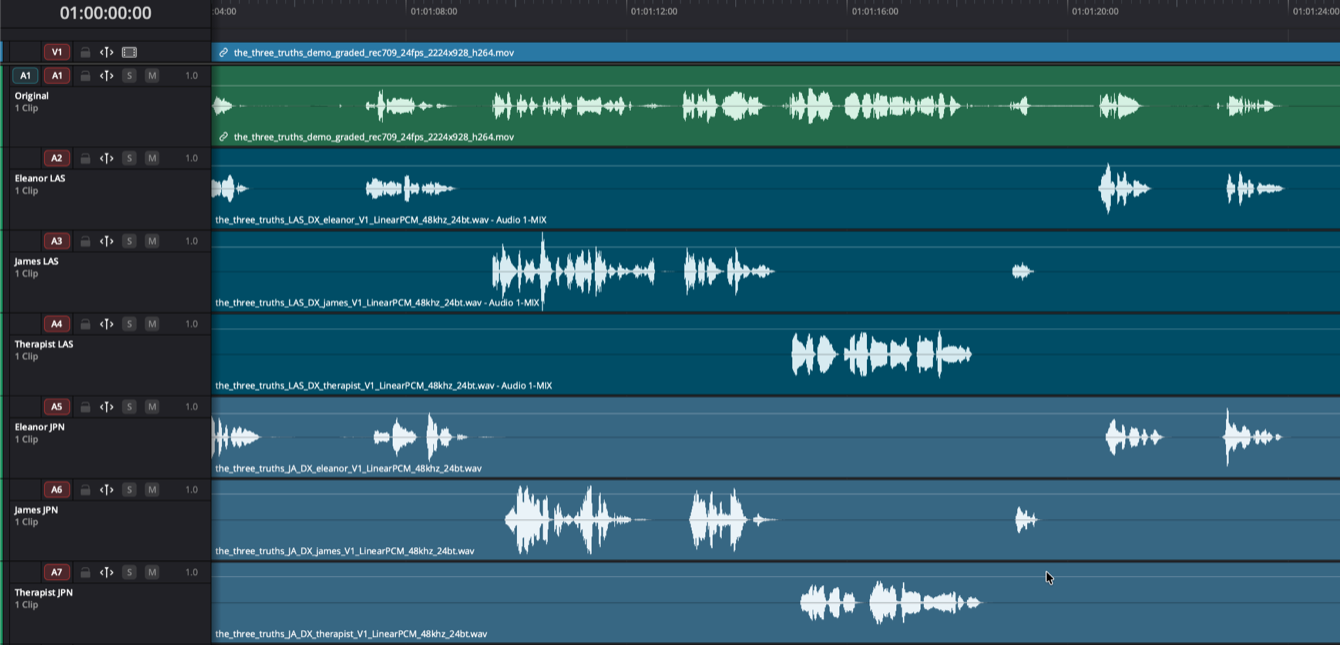Viewport: 1340px width, 645px height.
Task: Toggle auto track selector on A4
Action: point(106,324)
